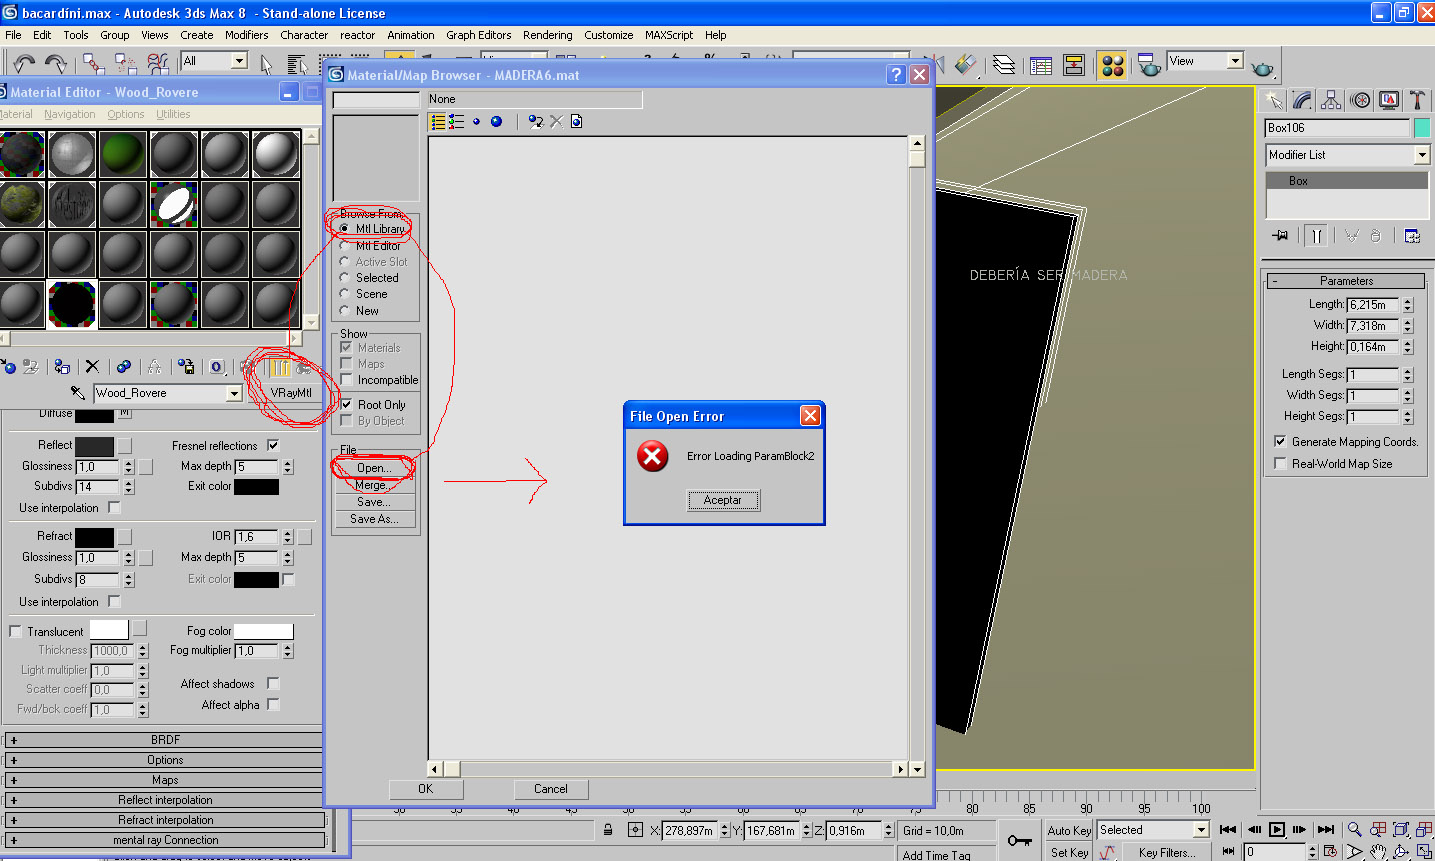1435x861 pixels.
Task: Click the Open... file button
Action: (x=374, y=468)
